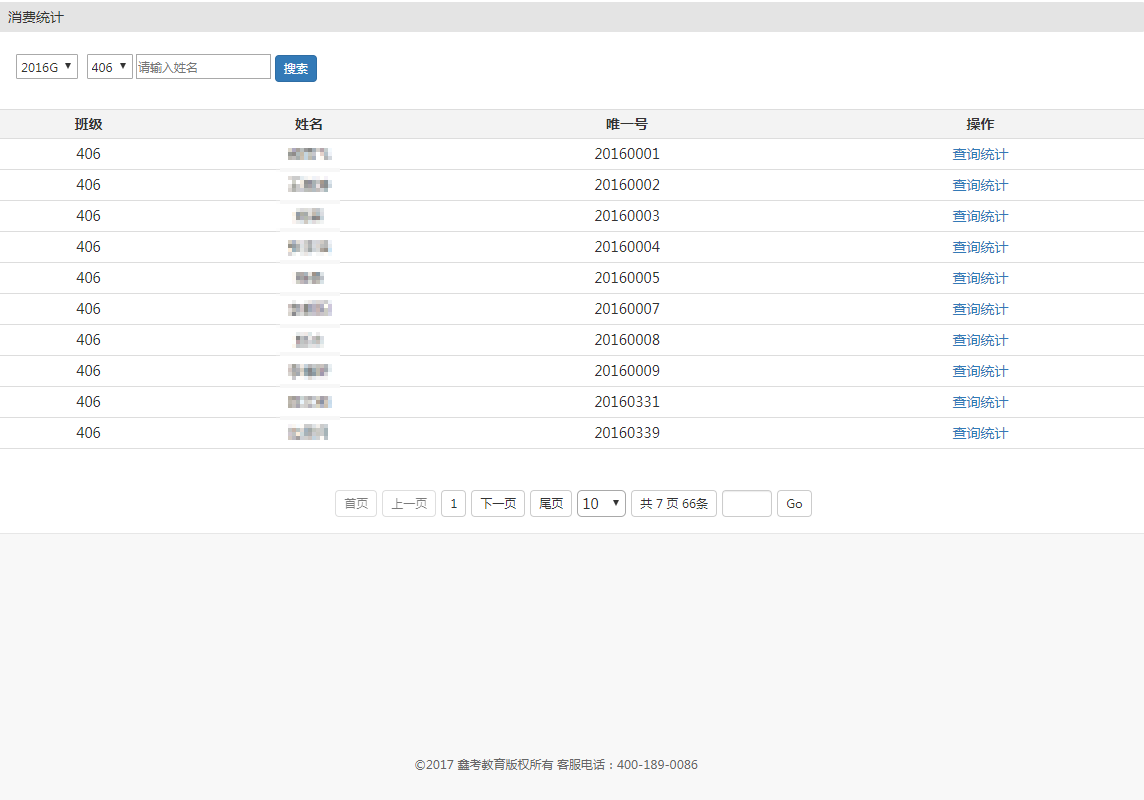Click the name search input field
Screen dimensions: 1144x800
(x=203, y=67)
